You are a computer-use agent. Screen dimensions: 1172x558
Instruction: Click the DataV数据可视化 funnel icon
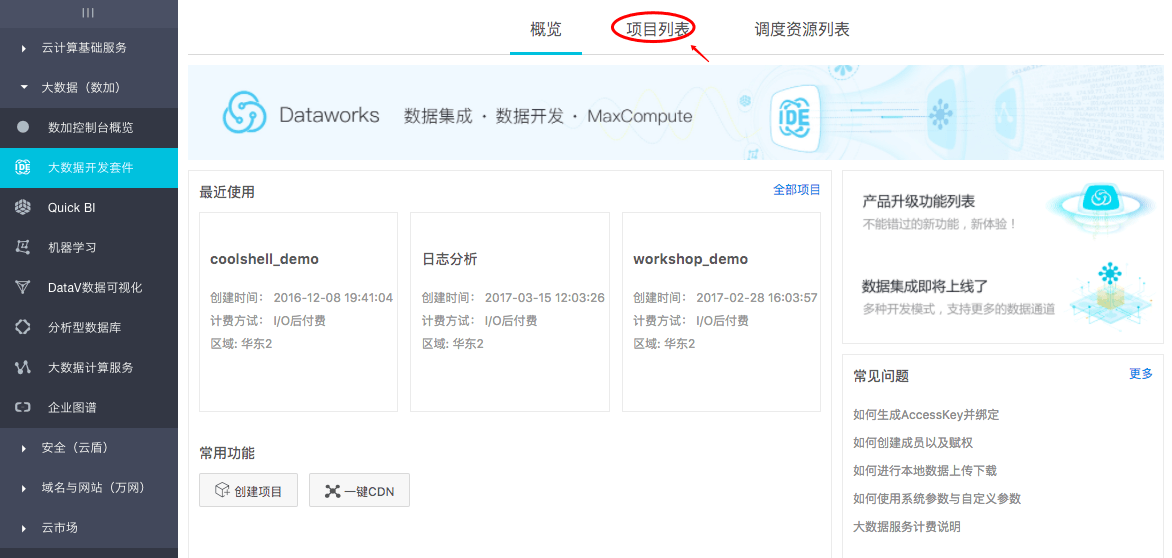23,287
